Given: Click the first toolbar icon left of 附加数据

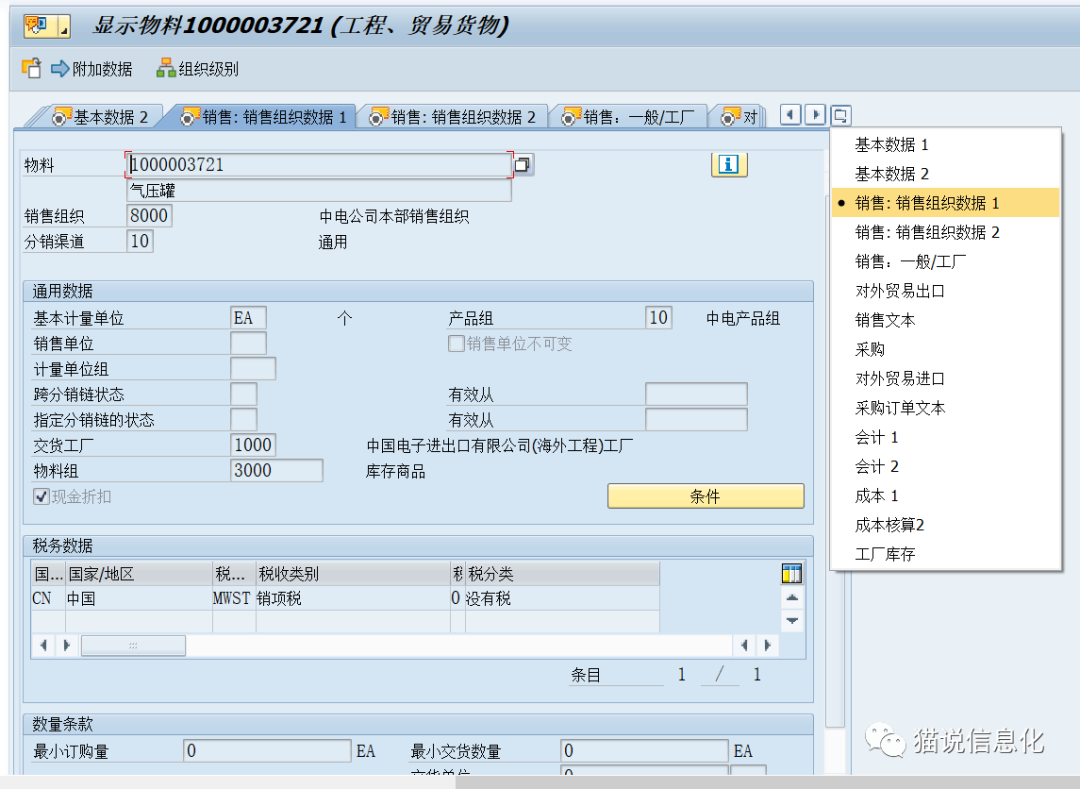Looking at the screenshot, I should pyautogui.click(x=31, y=69).
